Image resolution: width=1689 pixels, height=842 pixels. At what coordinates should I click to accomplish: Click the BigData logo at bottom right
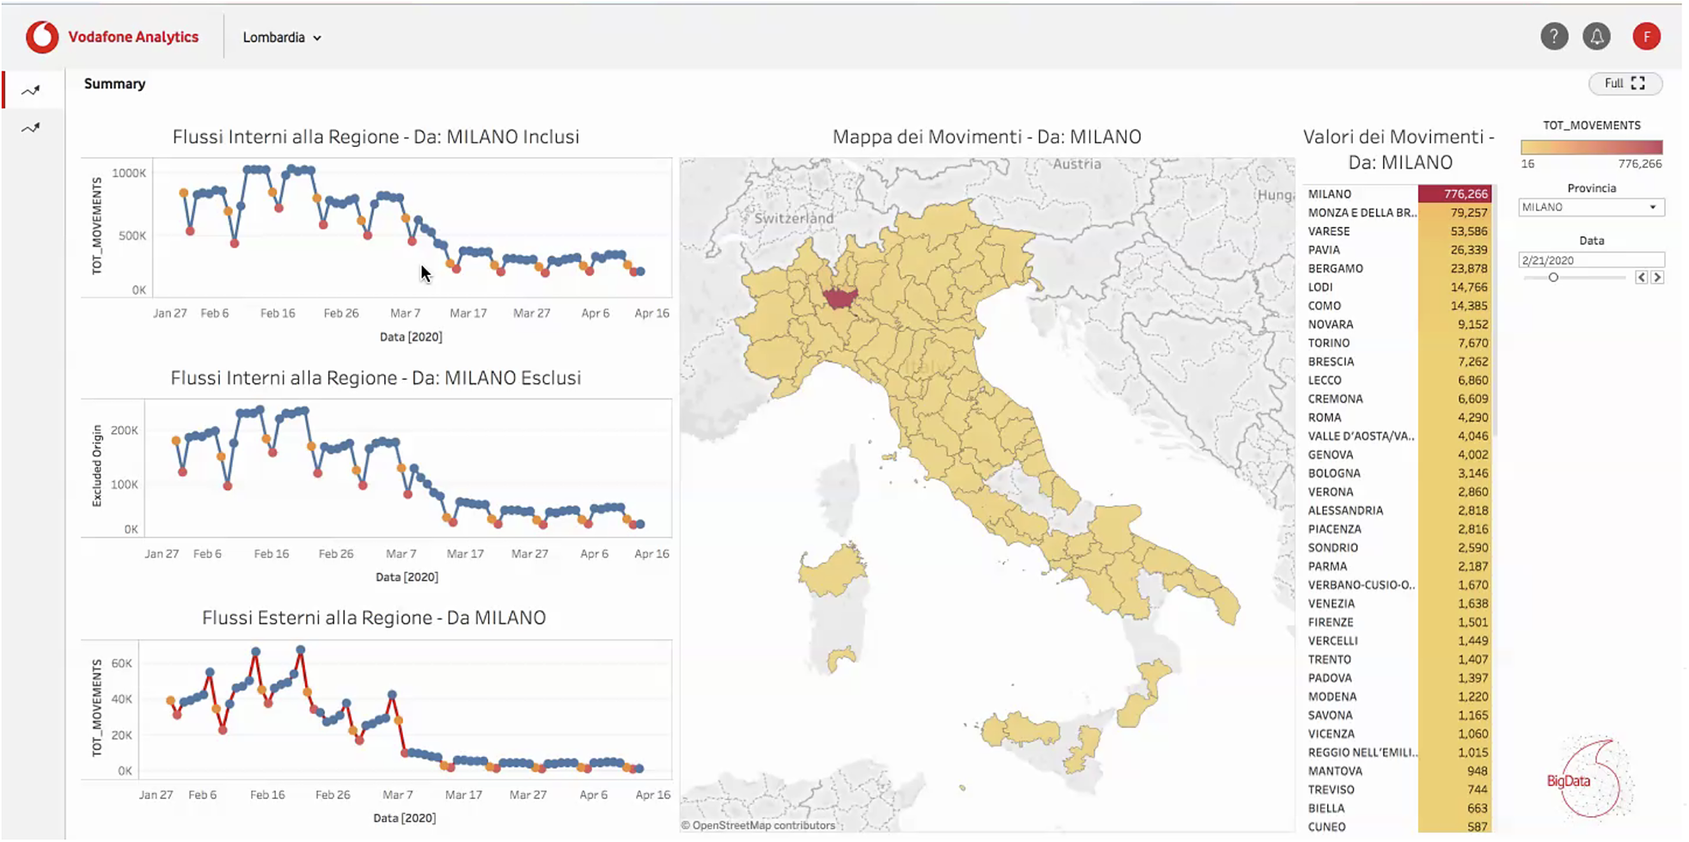click(1587, 780)
